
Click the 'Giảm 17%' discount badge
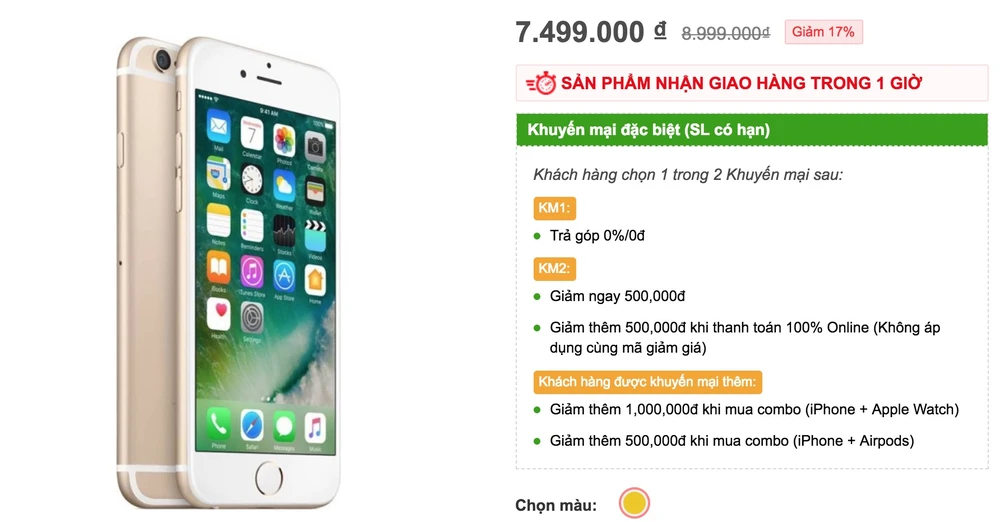[x=822, y=32]
